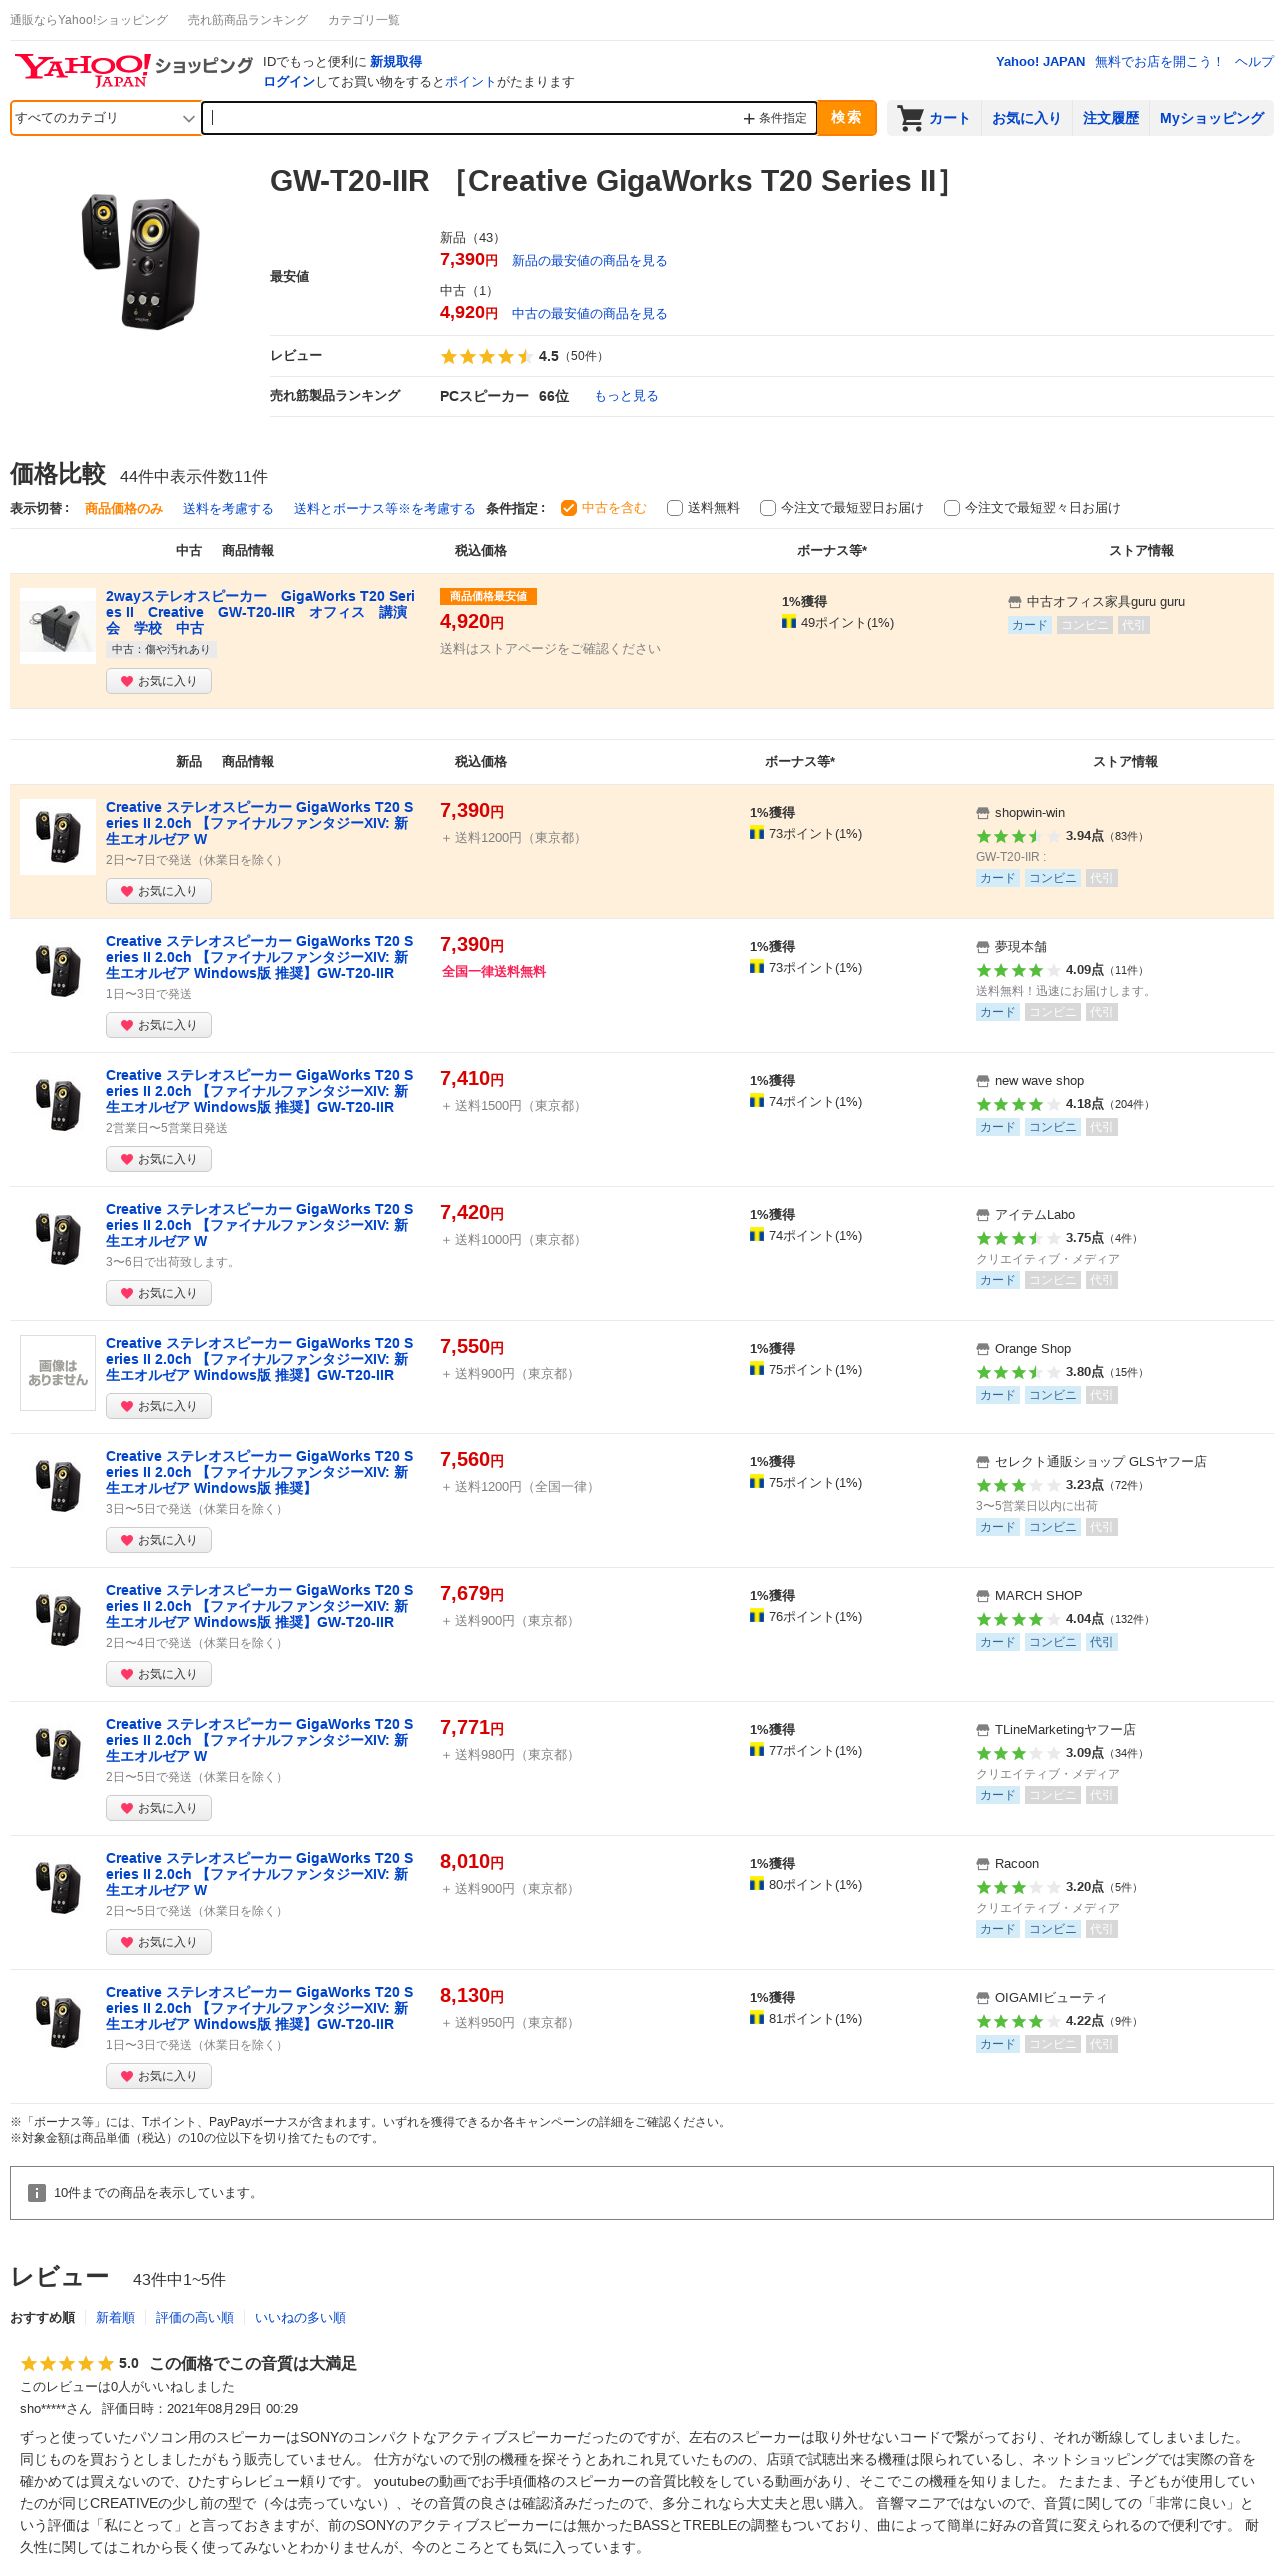
Task: Open the 2wayステレオスピーカー used listing title
Action: pyautogui.click(x=260, y=612)
